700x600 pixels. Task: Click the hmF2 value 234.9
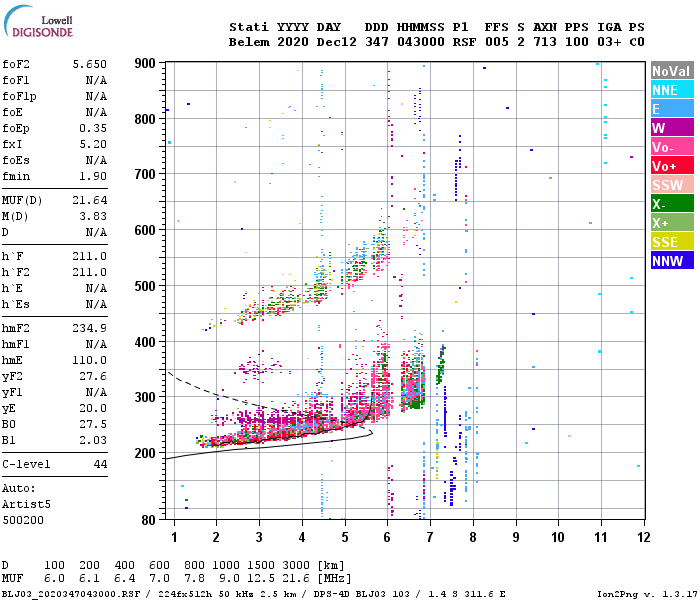(x=90, y=329)
